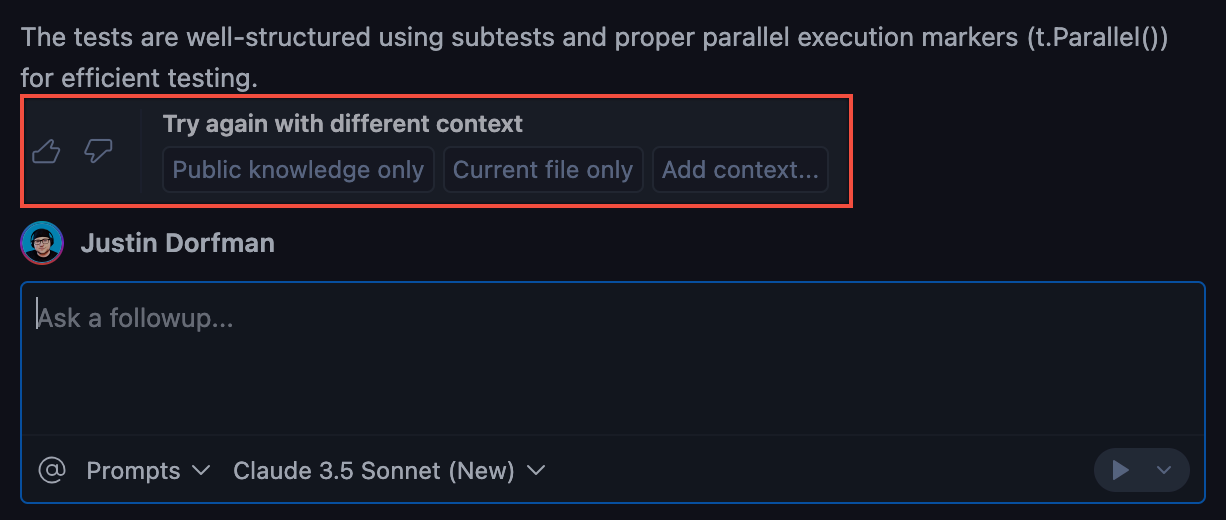Screen dimensions: 1226x520
Task: Click the @ mention icon
Action: coord(51,469)
